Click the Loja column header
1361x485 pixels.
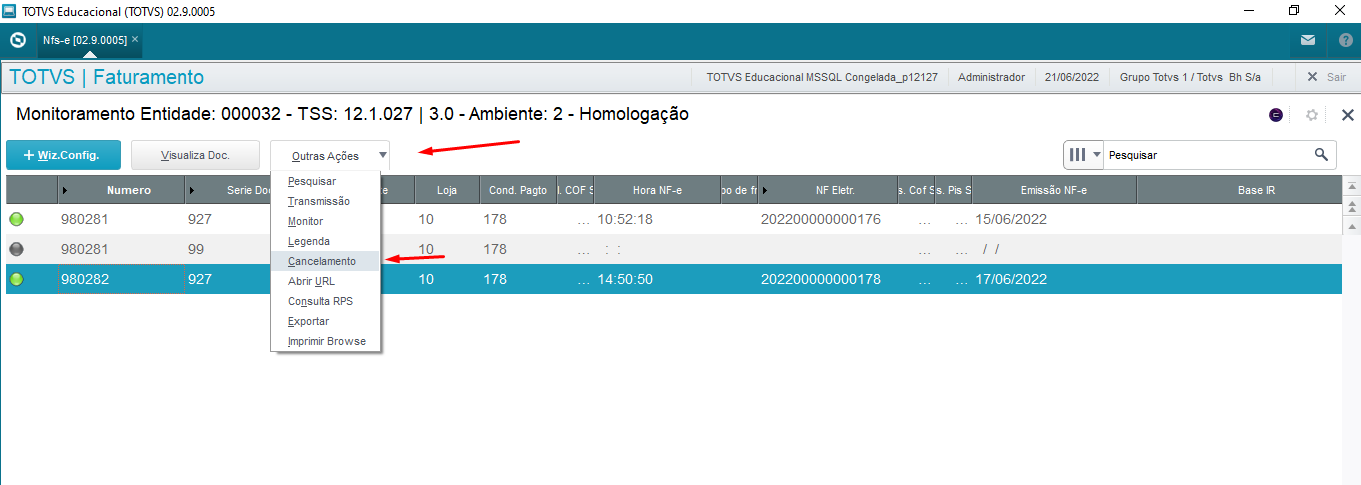click(446, 190)
